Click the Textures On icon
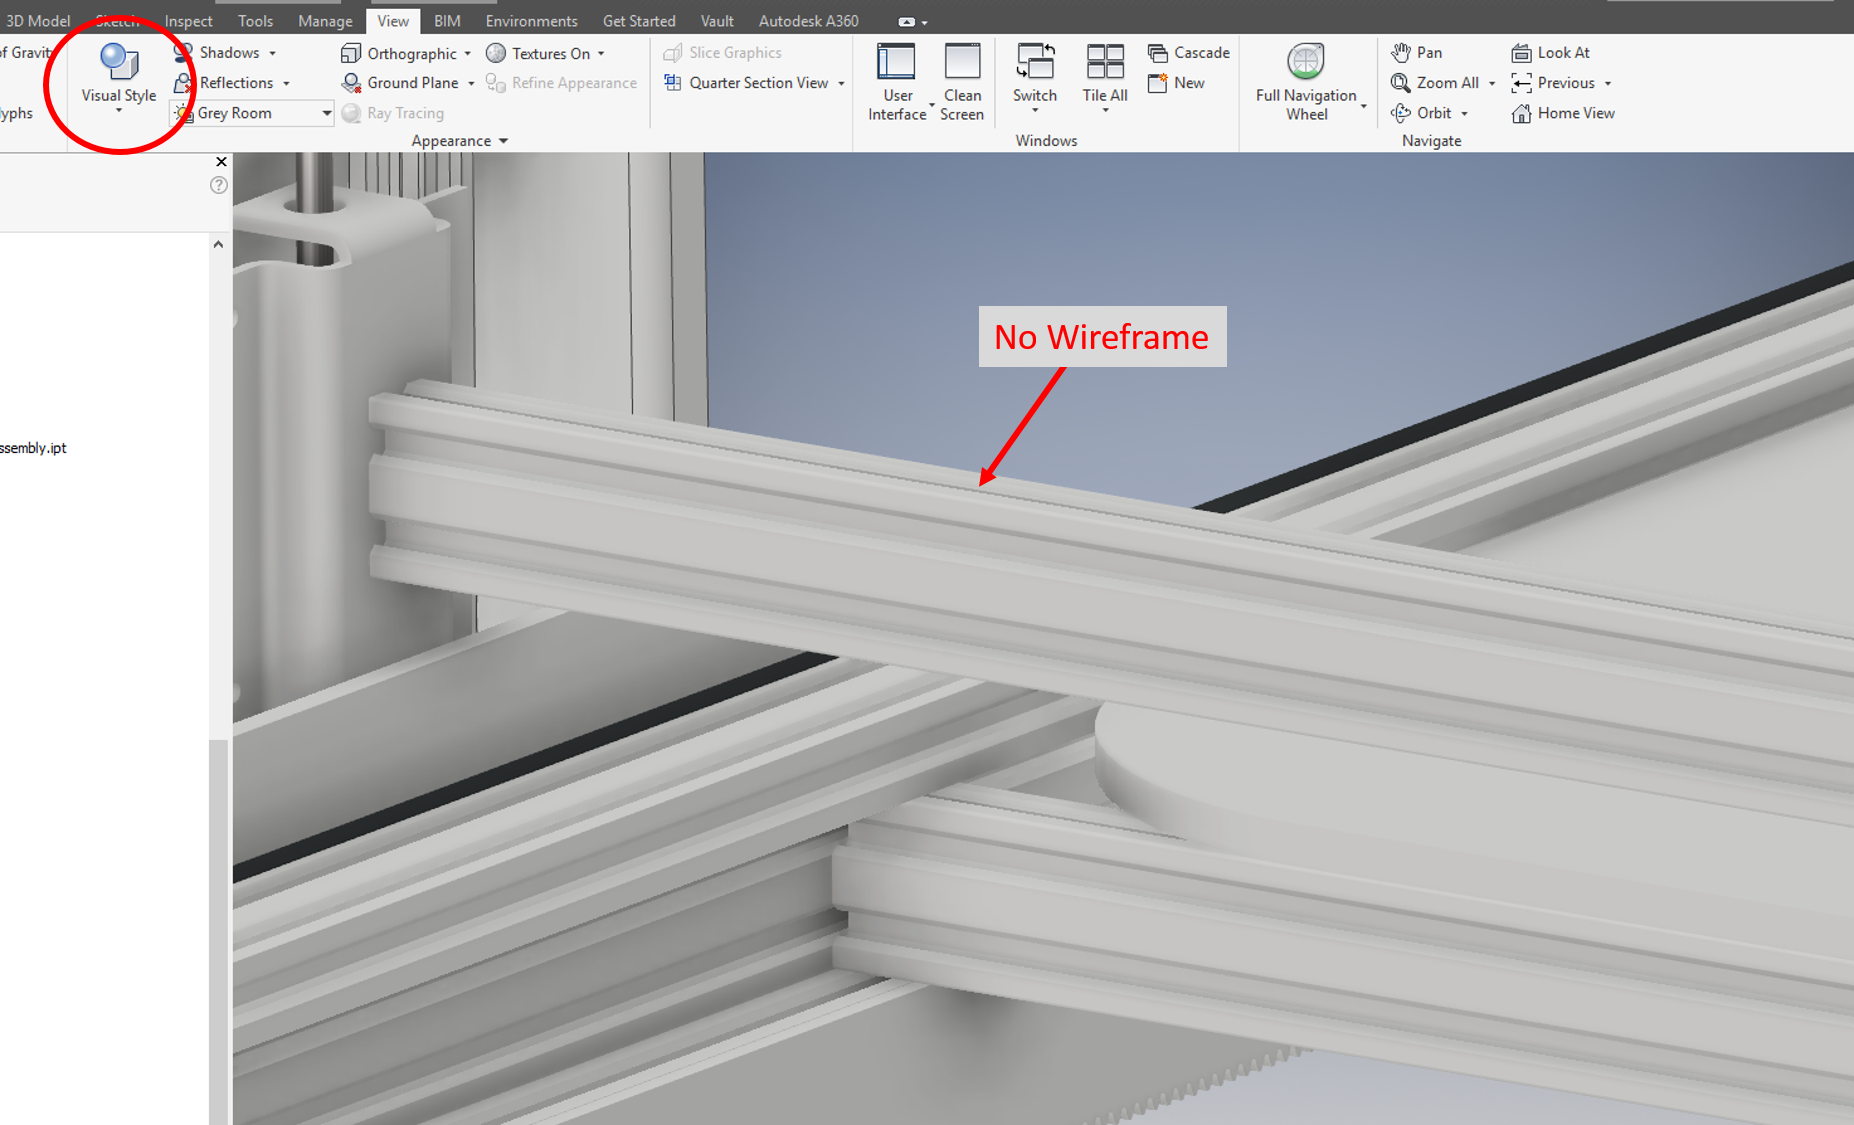The width and height of the screenshot is (1854, 1125). (496, 53)
